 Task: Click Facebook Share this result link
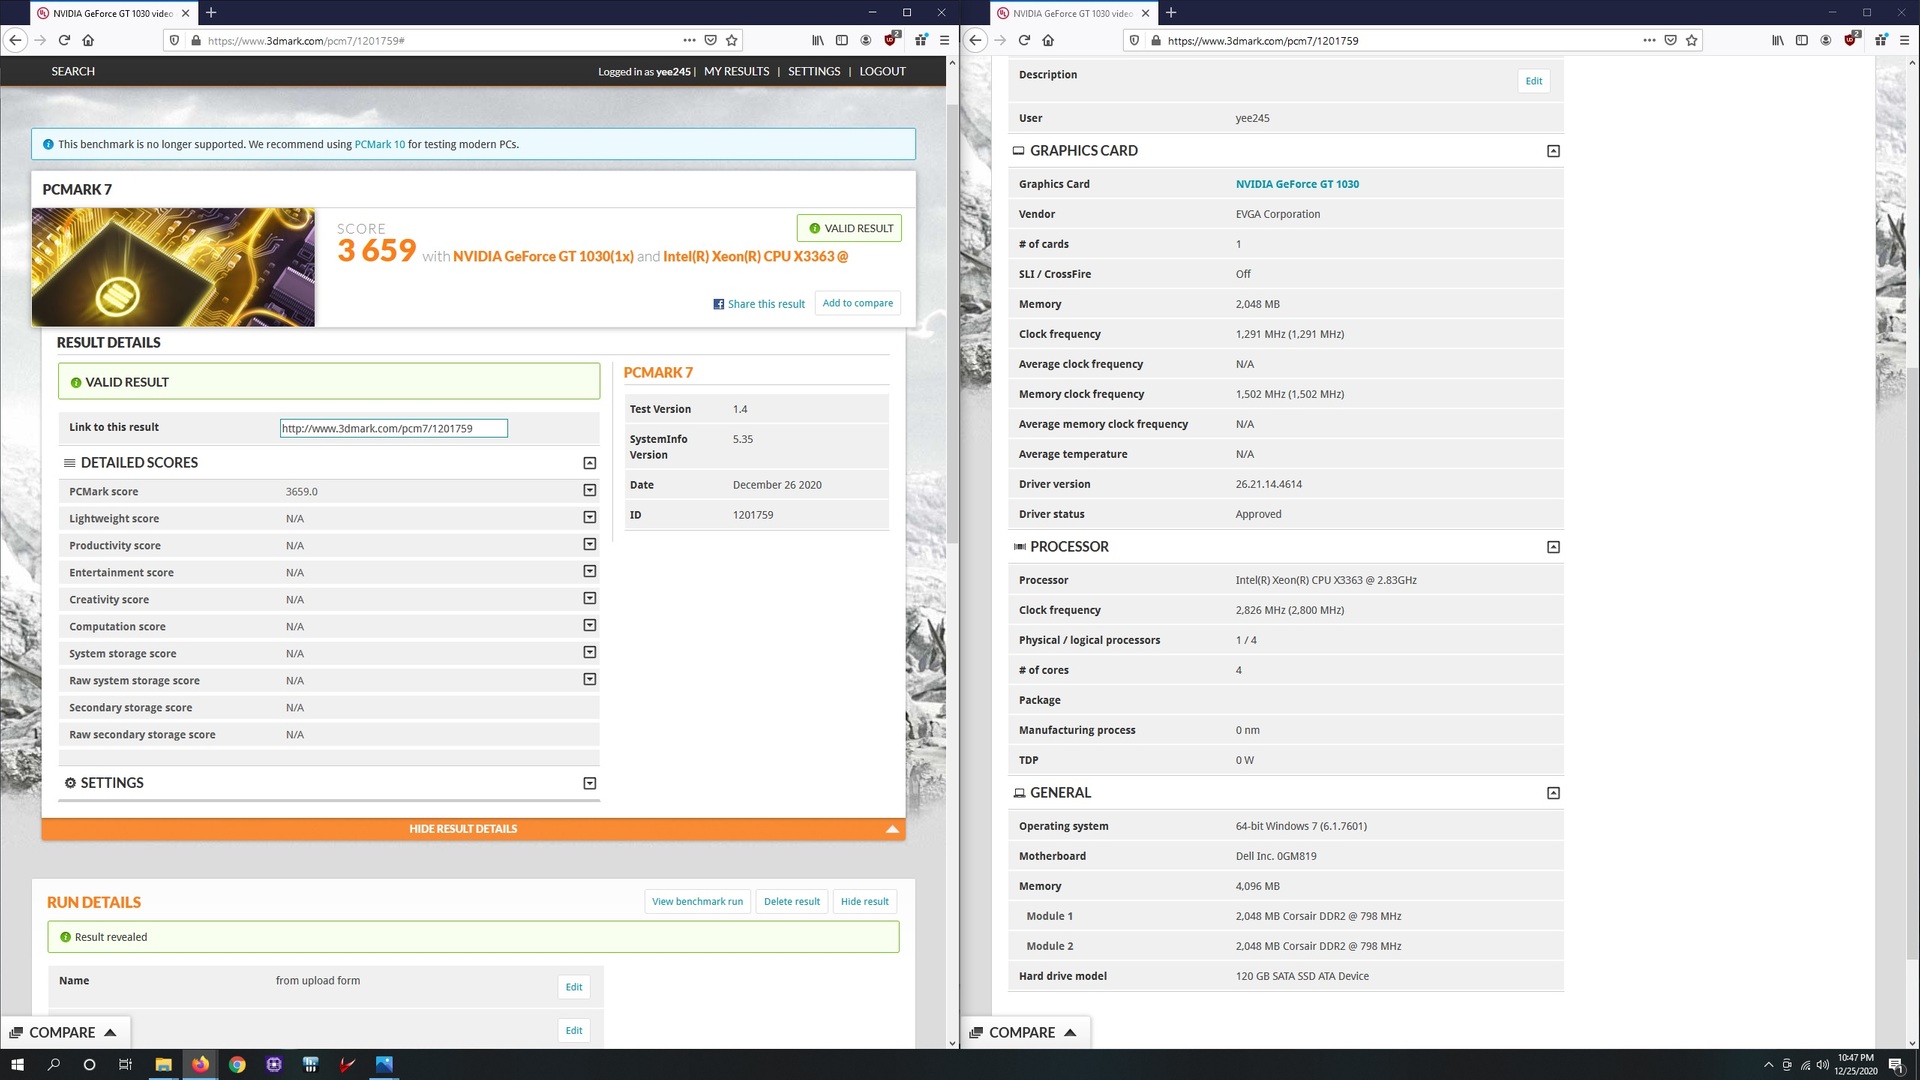(x=759, y=304)
